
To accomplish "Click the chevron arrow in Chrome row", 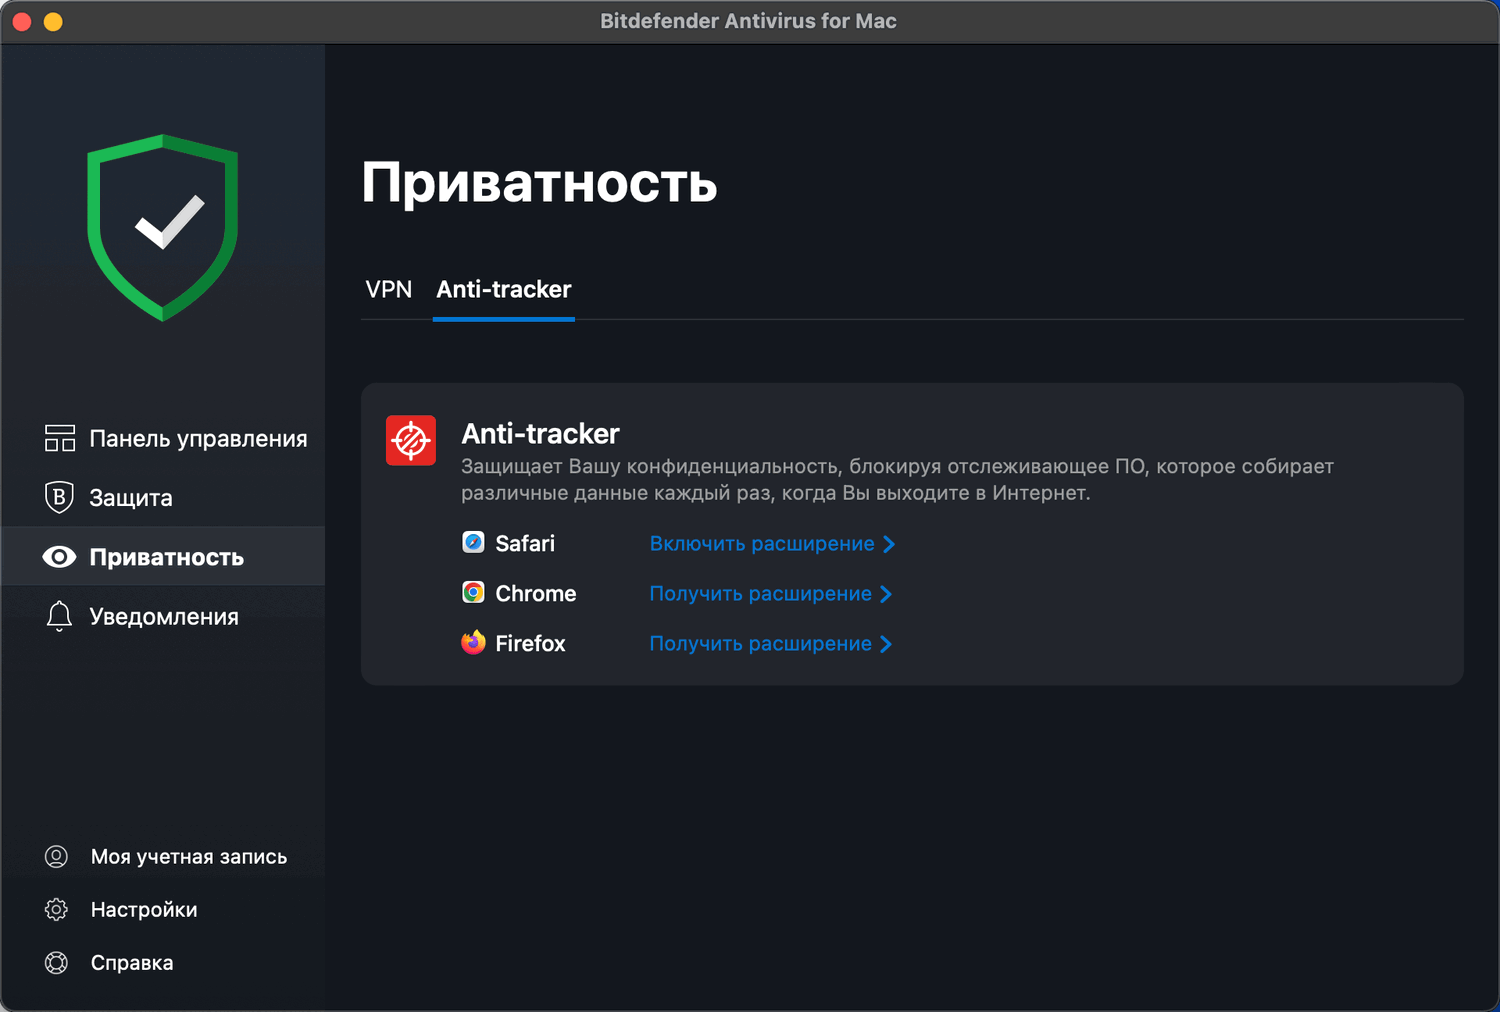I will pyautogui.click(x=886, y=594).
